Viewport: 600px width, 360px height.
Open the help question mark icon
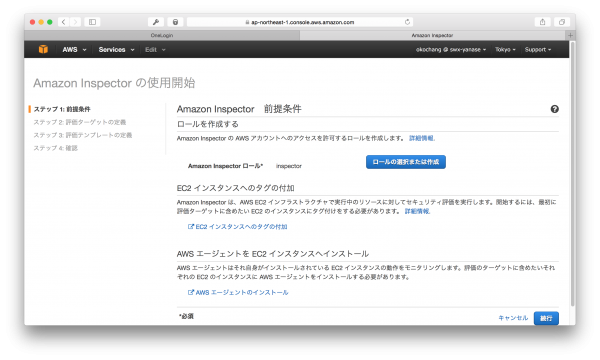point(554,109)
